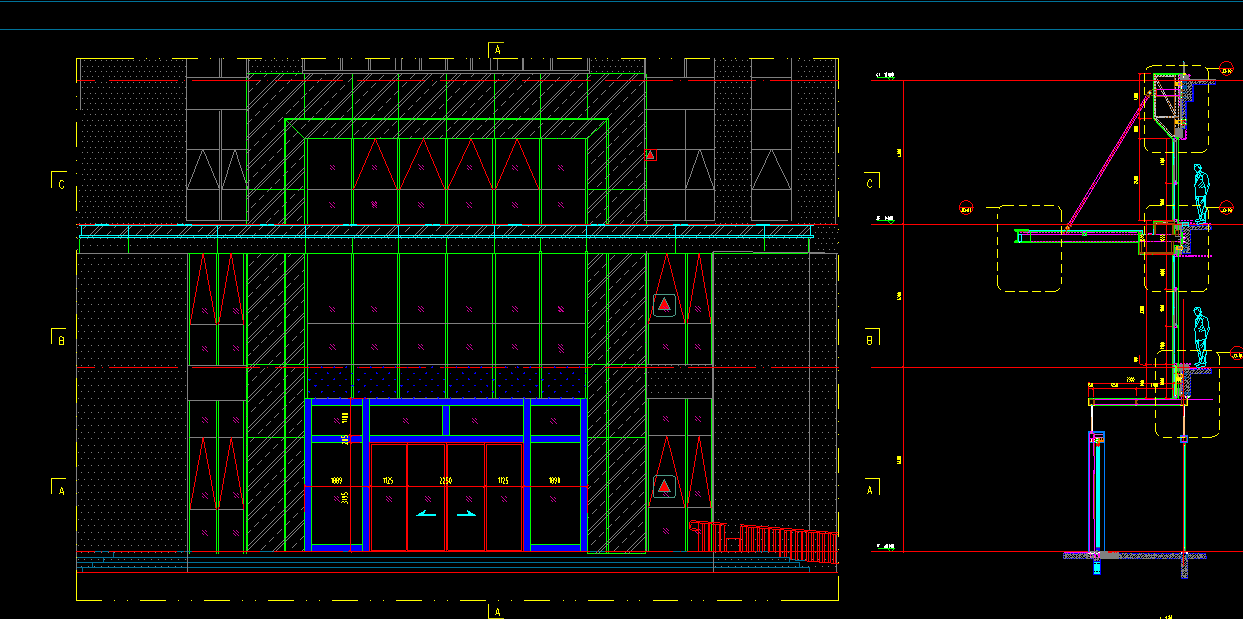Screen dimensions: 1243x619
Task: Select the lower cyan human figure in section
Action: point(1201,337)
